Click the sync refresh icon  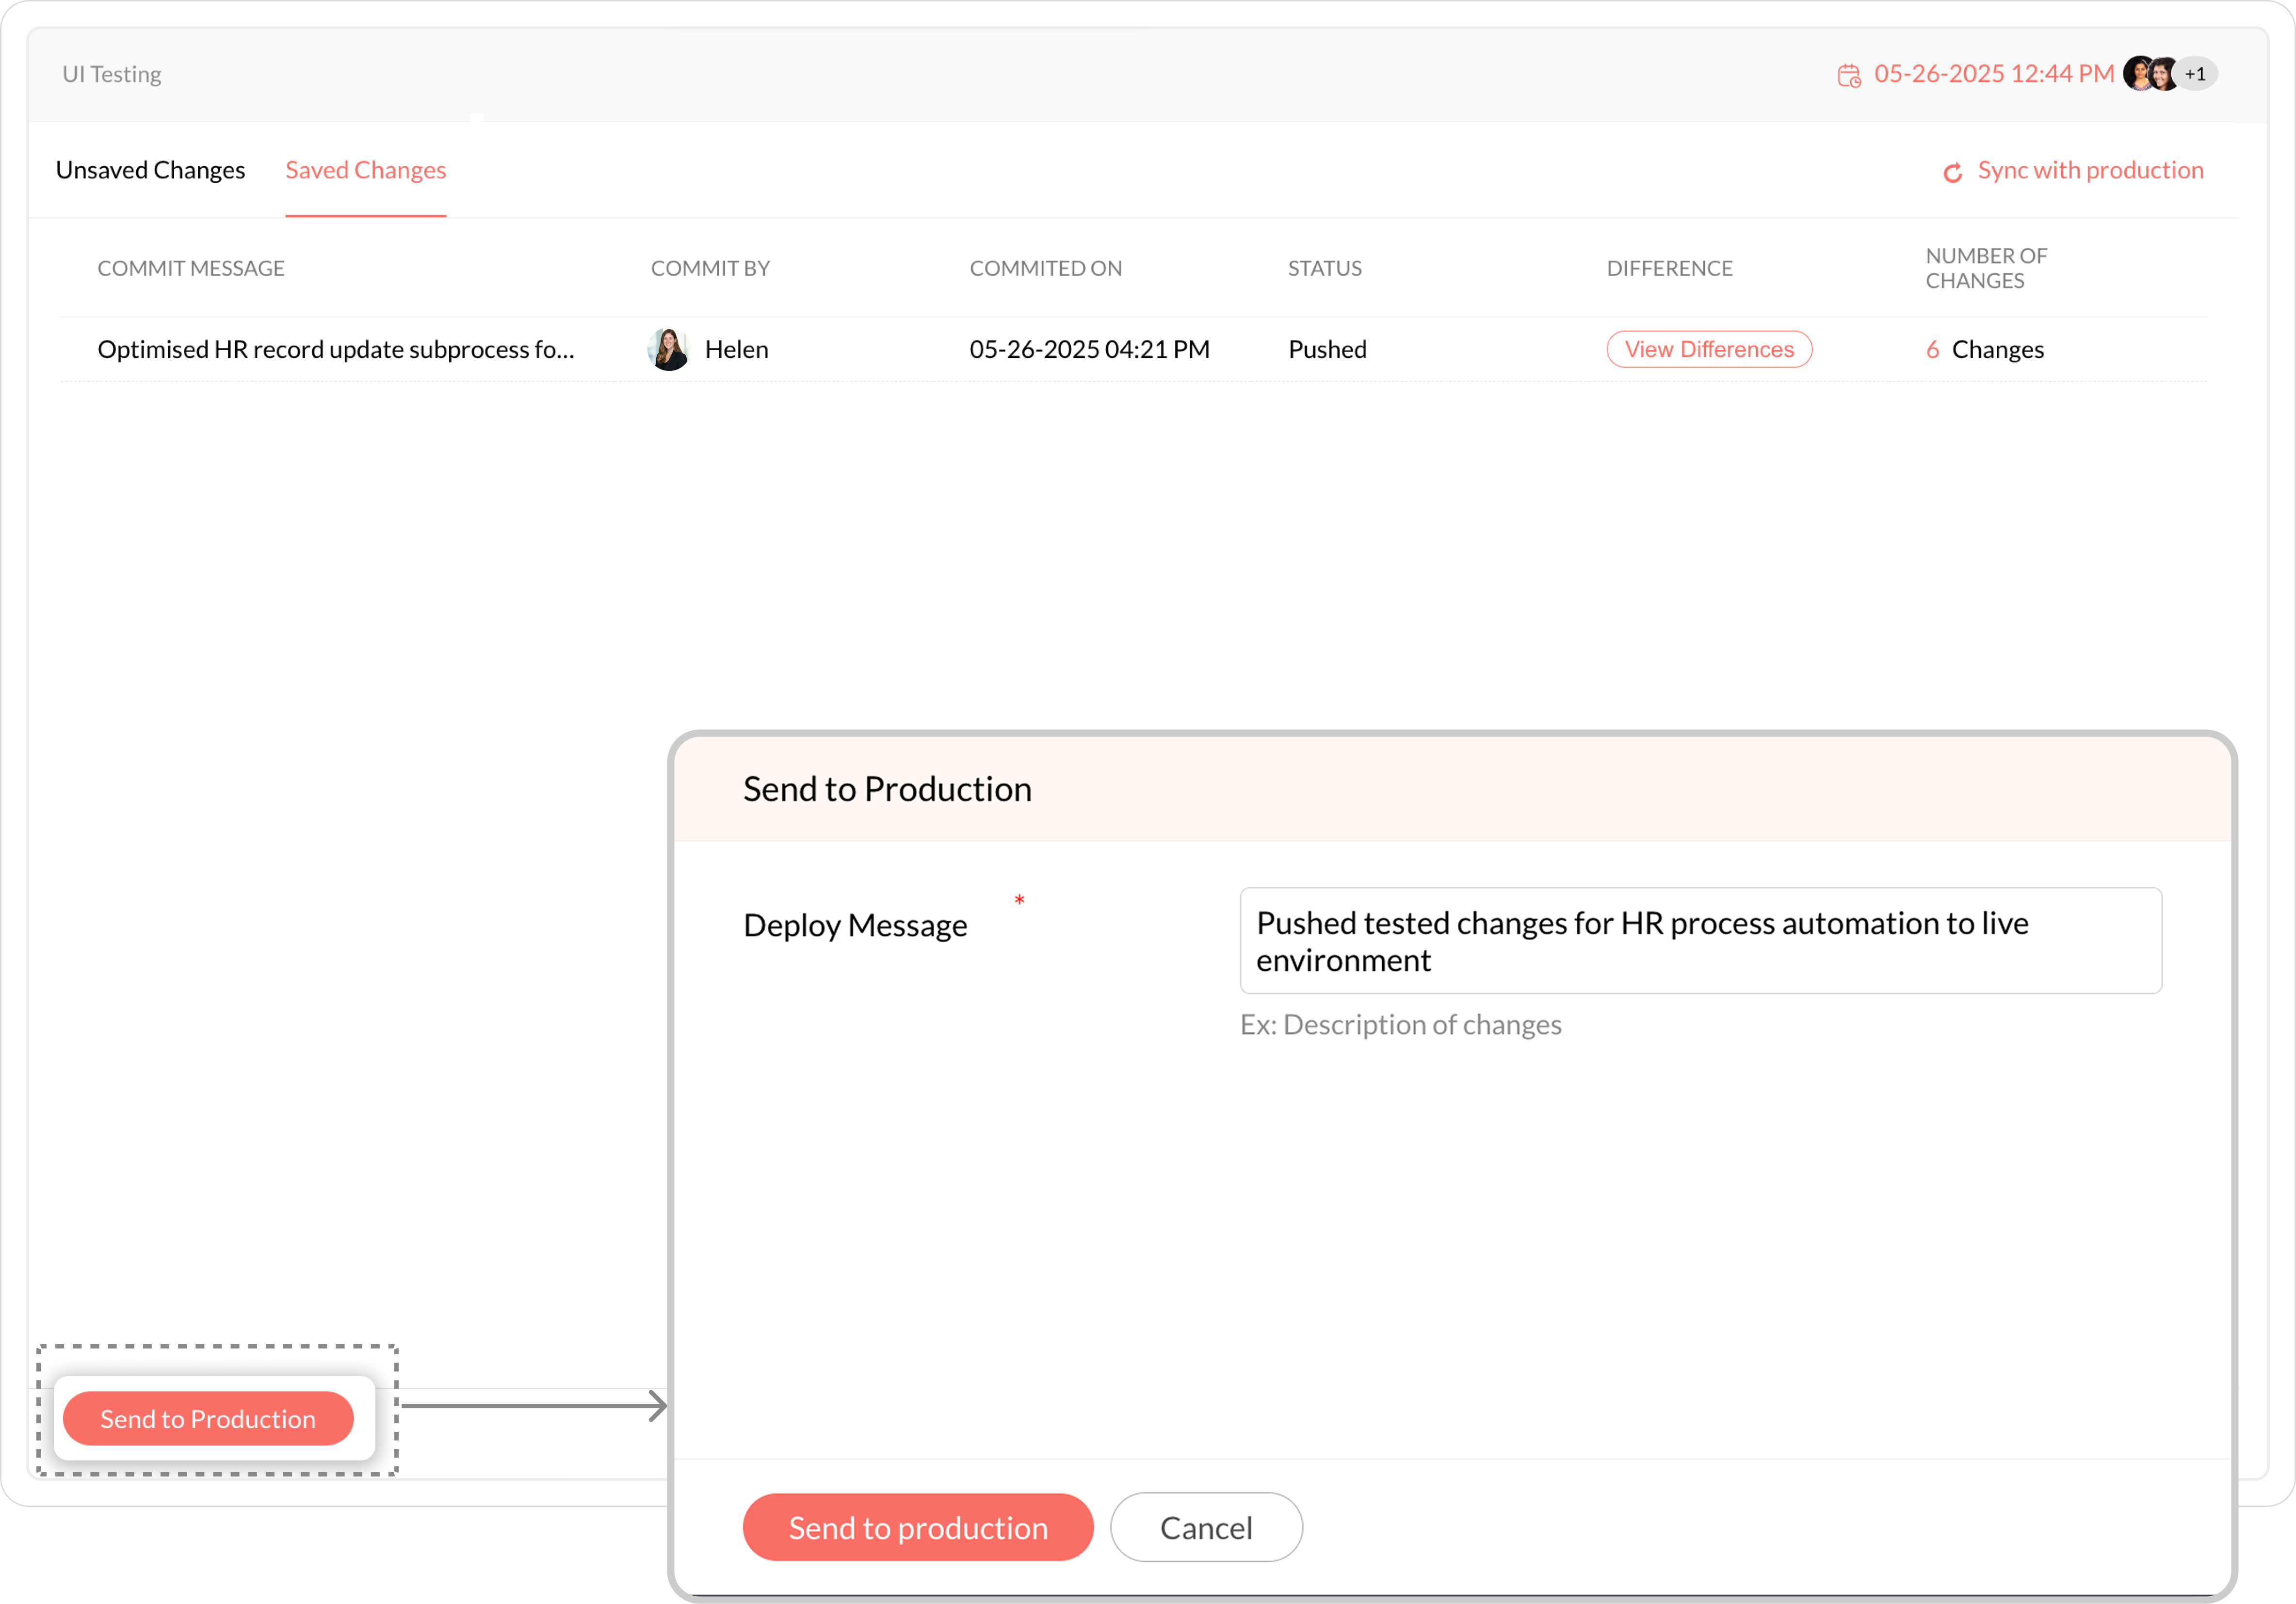[x=1952, y=173]
